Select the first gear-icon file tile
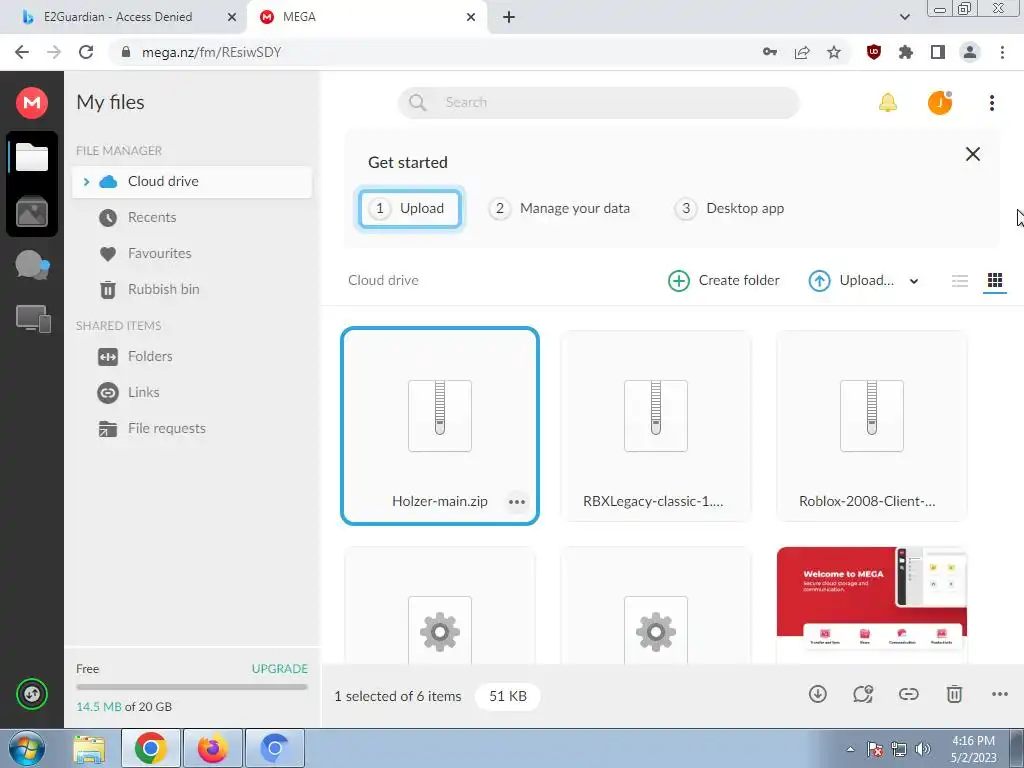The height and width of the screenshot is (768, 1024). (440, 605)
